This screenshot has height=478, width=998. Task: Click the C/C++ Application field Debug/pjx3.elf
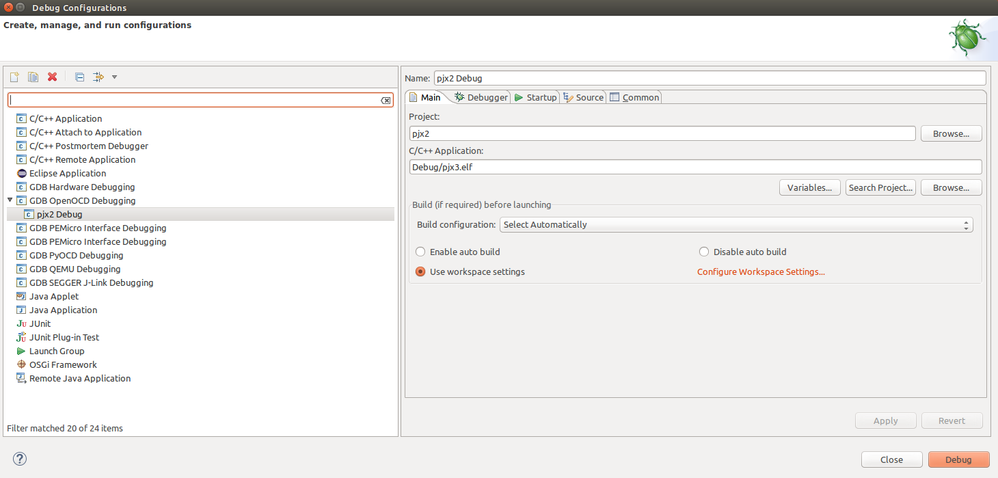(x=695, y=167)
